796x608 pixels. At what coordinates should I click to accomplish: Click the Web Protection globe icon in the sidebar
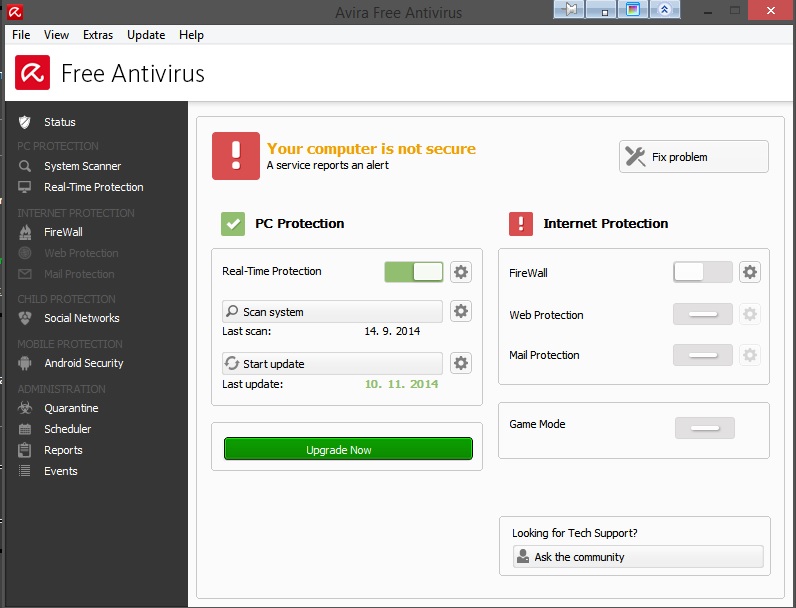[x=24, y=253]
